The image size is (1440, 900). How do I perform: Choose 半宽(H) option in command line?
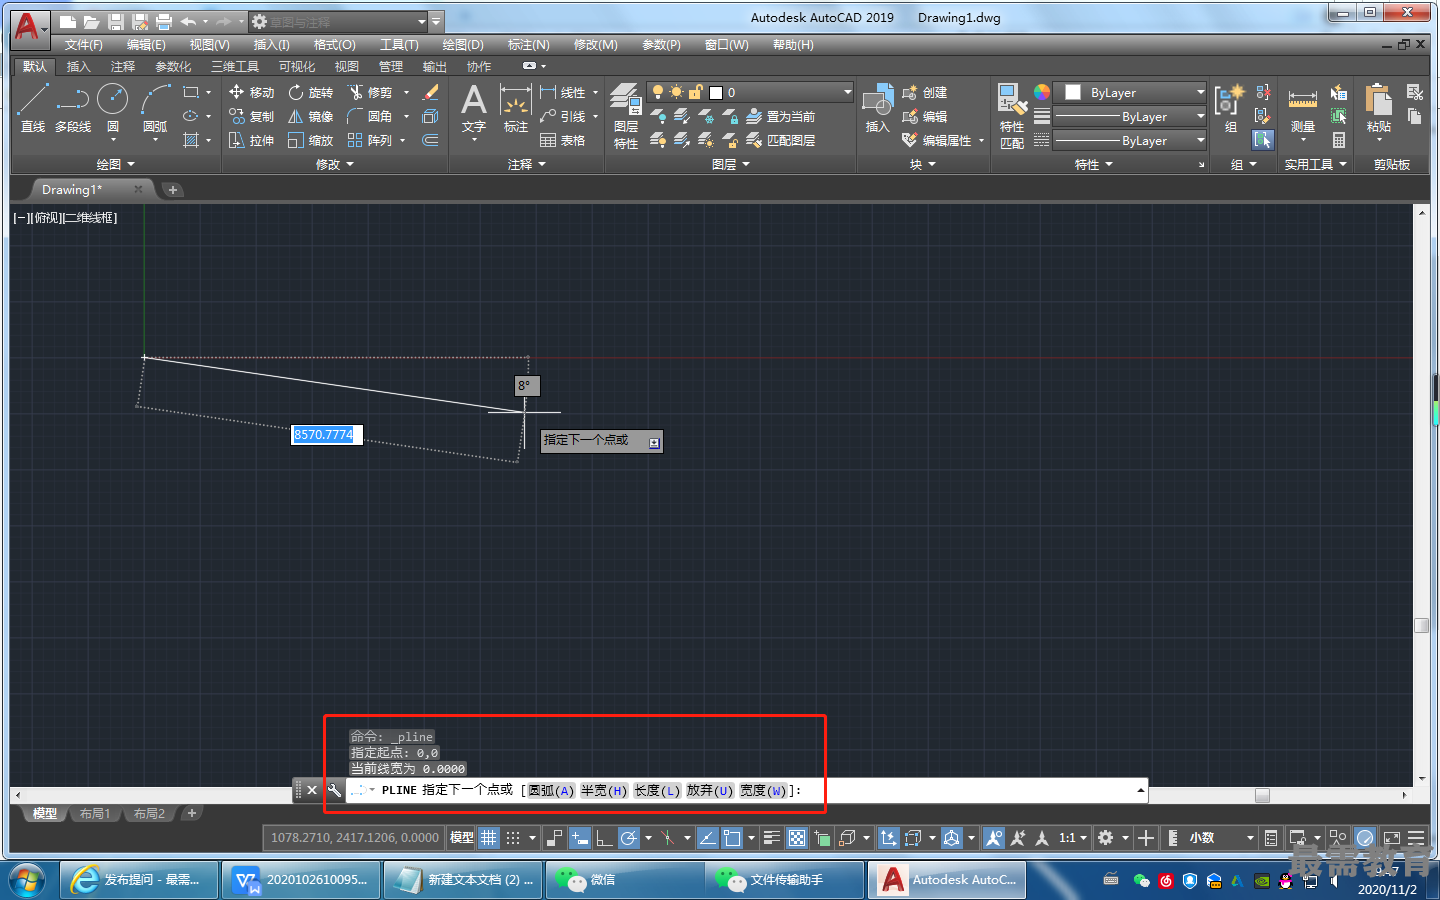point(604,790)
